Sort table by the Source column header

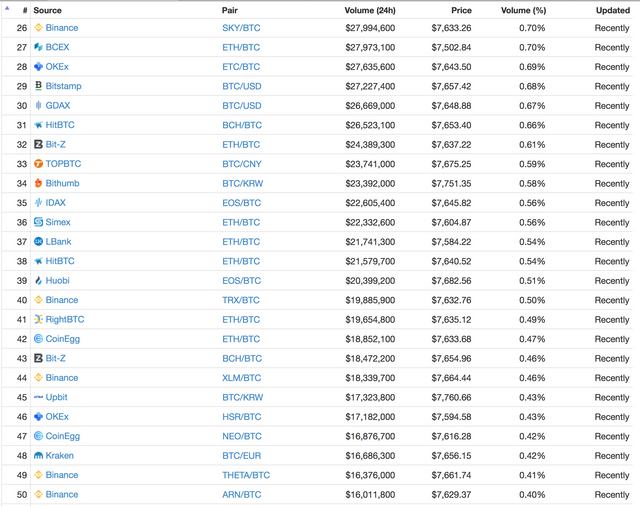click(47, 10)
